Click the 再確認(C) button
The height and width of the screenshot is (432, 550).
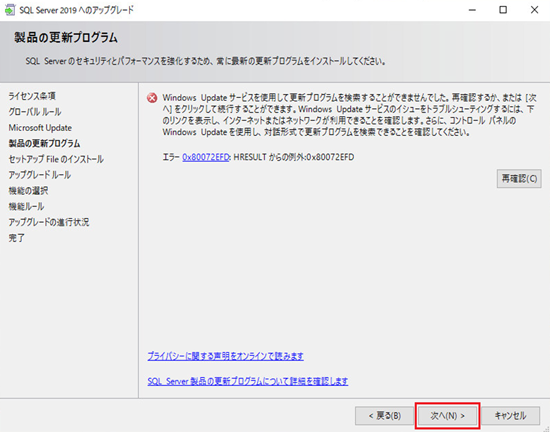519,179
